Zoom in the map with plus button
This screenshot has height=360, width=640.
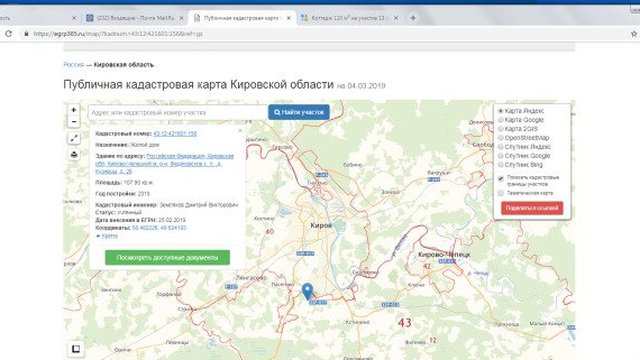point(73,110)
